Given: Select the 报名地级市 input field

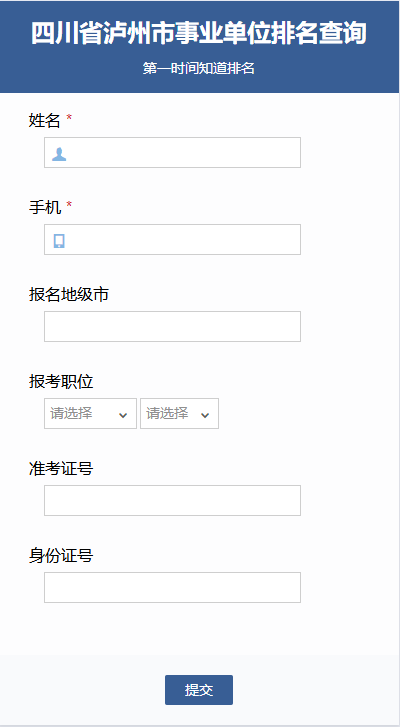Looking at the screenshot, I should (172, 326).
